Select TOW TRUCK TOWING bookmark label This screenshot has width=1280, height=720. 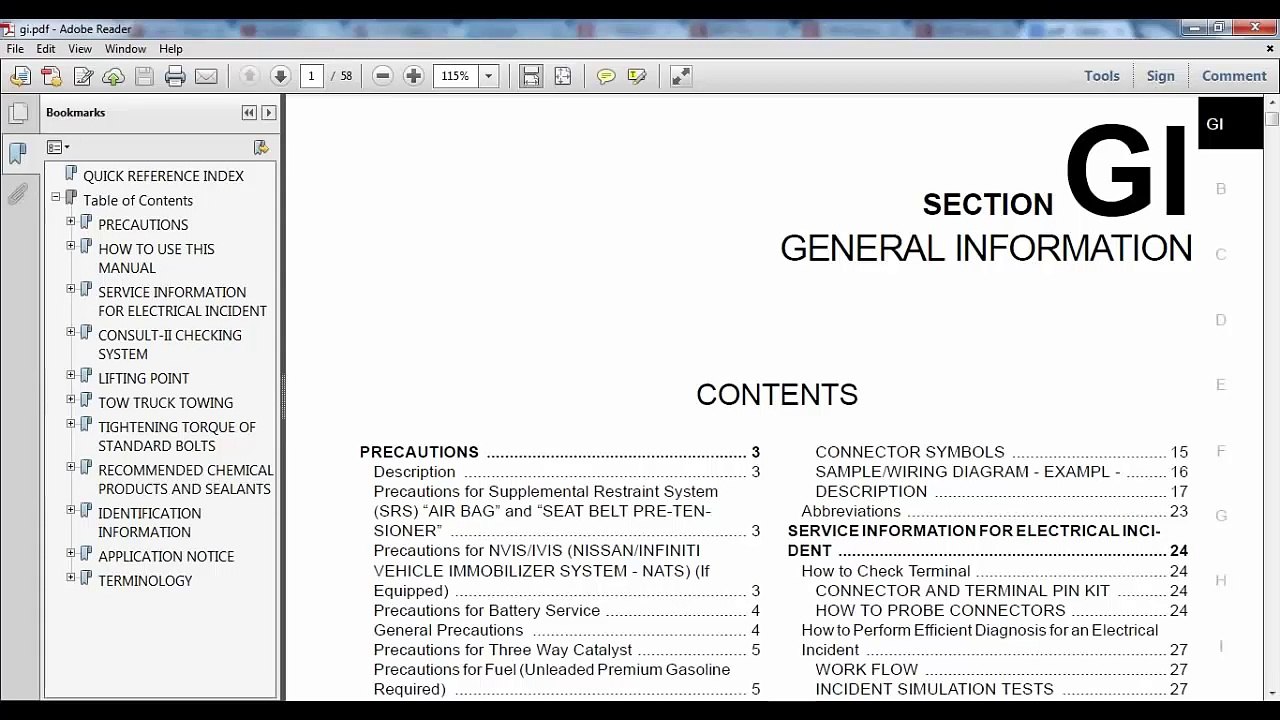tap(165, 403)
